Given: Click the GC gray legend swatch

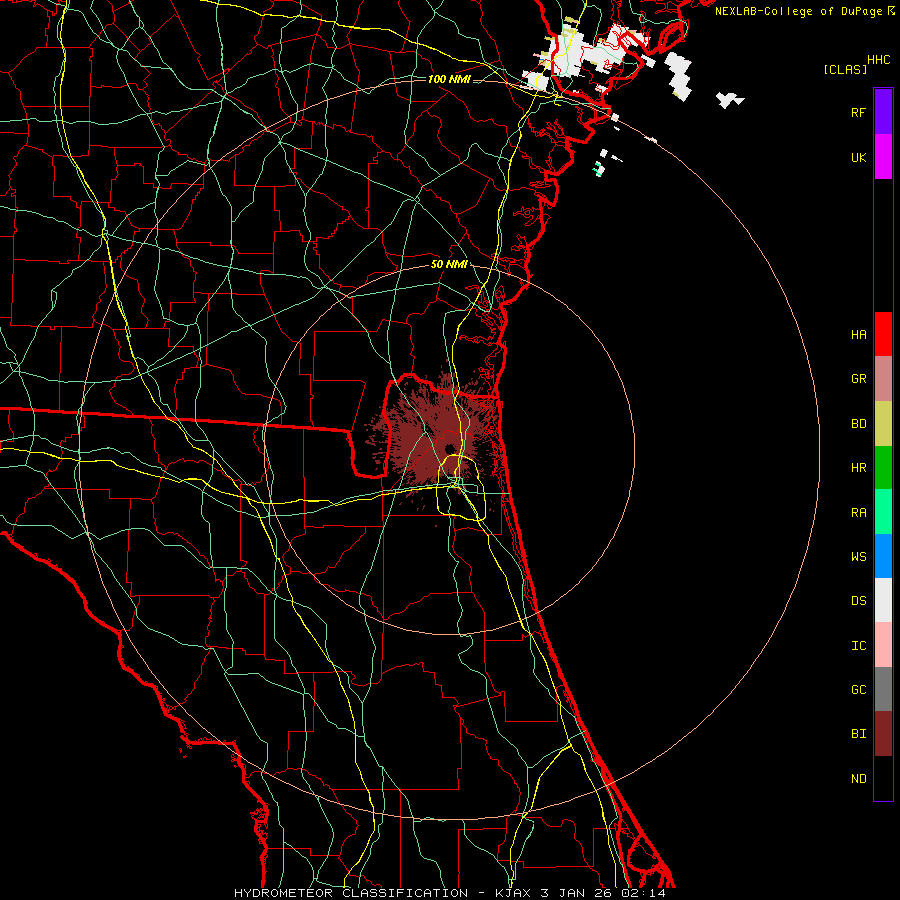Looking at the screenshot, I should click(x=883, y=689).
